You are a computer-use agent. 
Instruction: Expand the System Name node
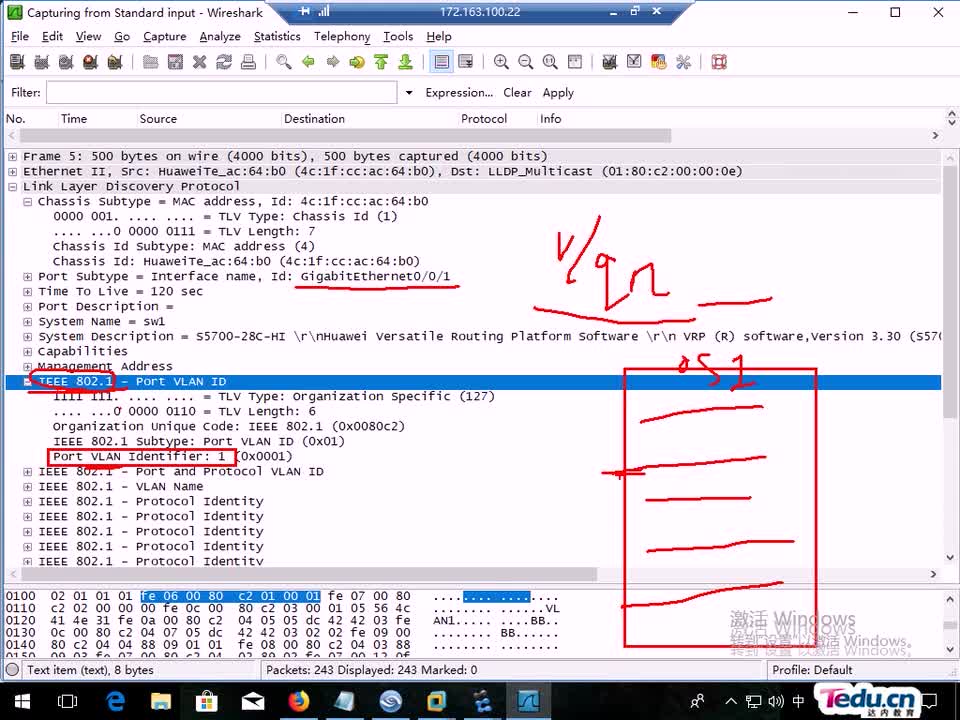(x=28, y=322)
